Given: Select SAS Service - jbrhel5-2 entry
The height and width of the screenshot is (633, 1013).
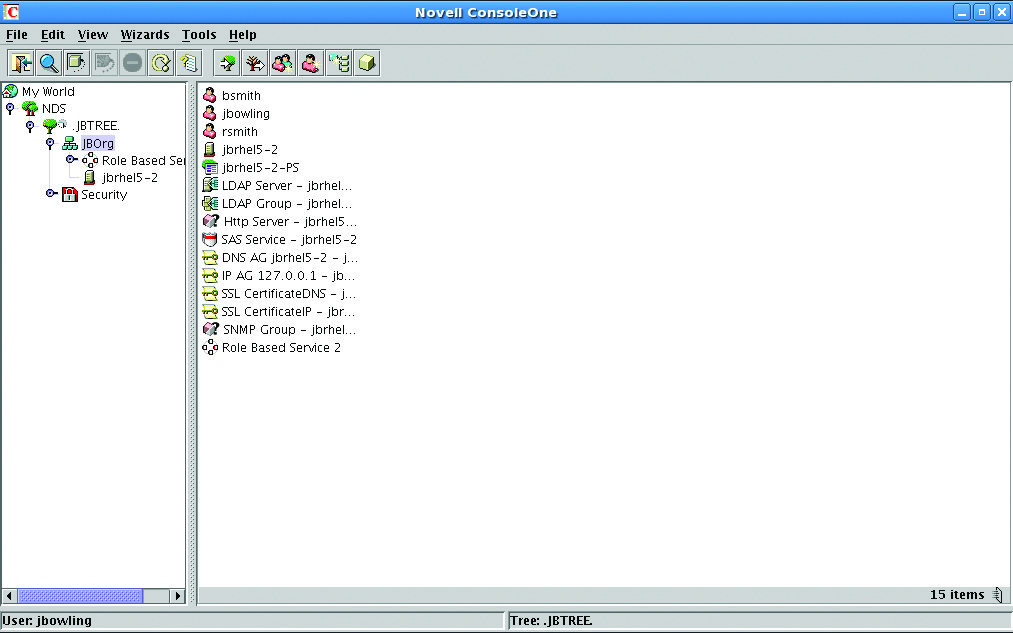Looking at the screenshot, I should [288, 240].
